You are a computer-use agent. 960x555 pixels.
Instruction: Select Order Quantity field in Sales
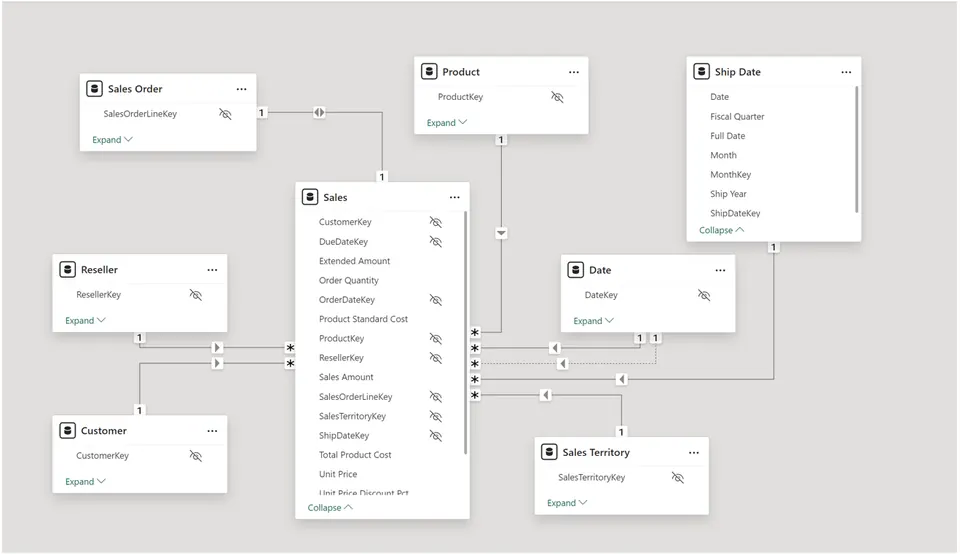pyautogui.click(x=349, y=281)
